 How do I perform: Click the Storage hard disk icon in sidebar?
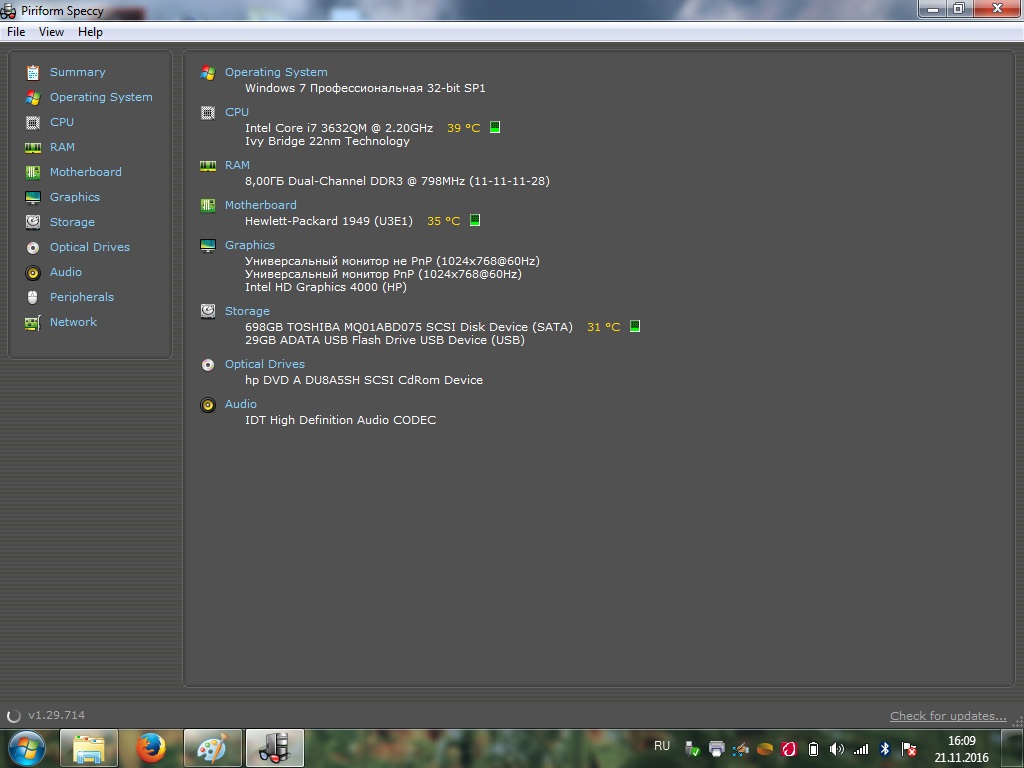point(33,222)
